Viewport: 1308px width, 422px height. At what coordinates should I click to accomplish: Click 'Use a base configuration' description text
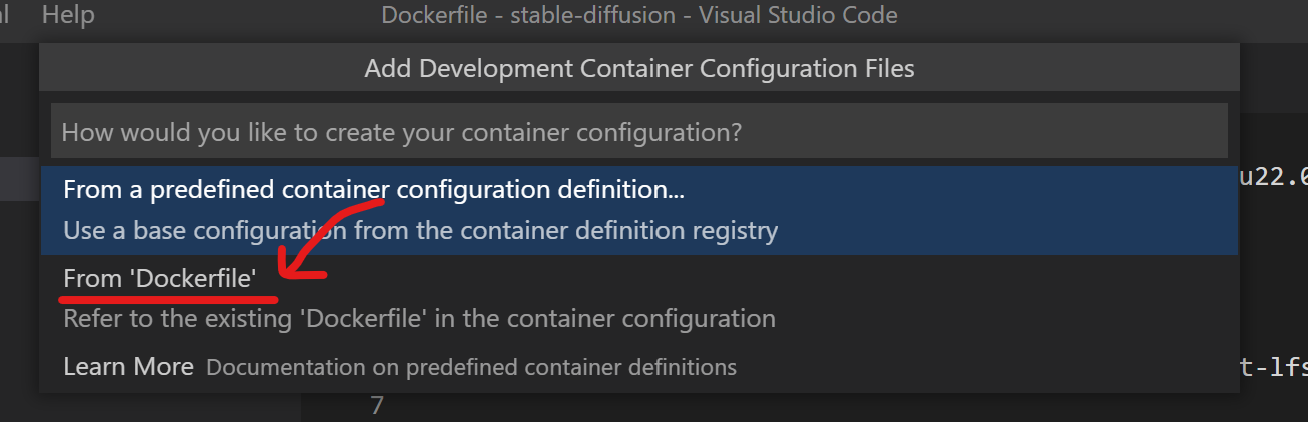[x=420, y=231]
